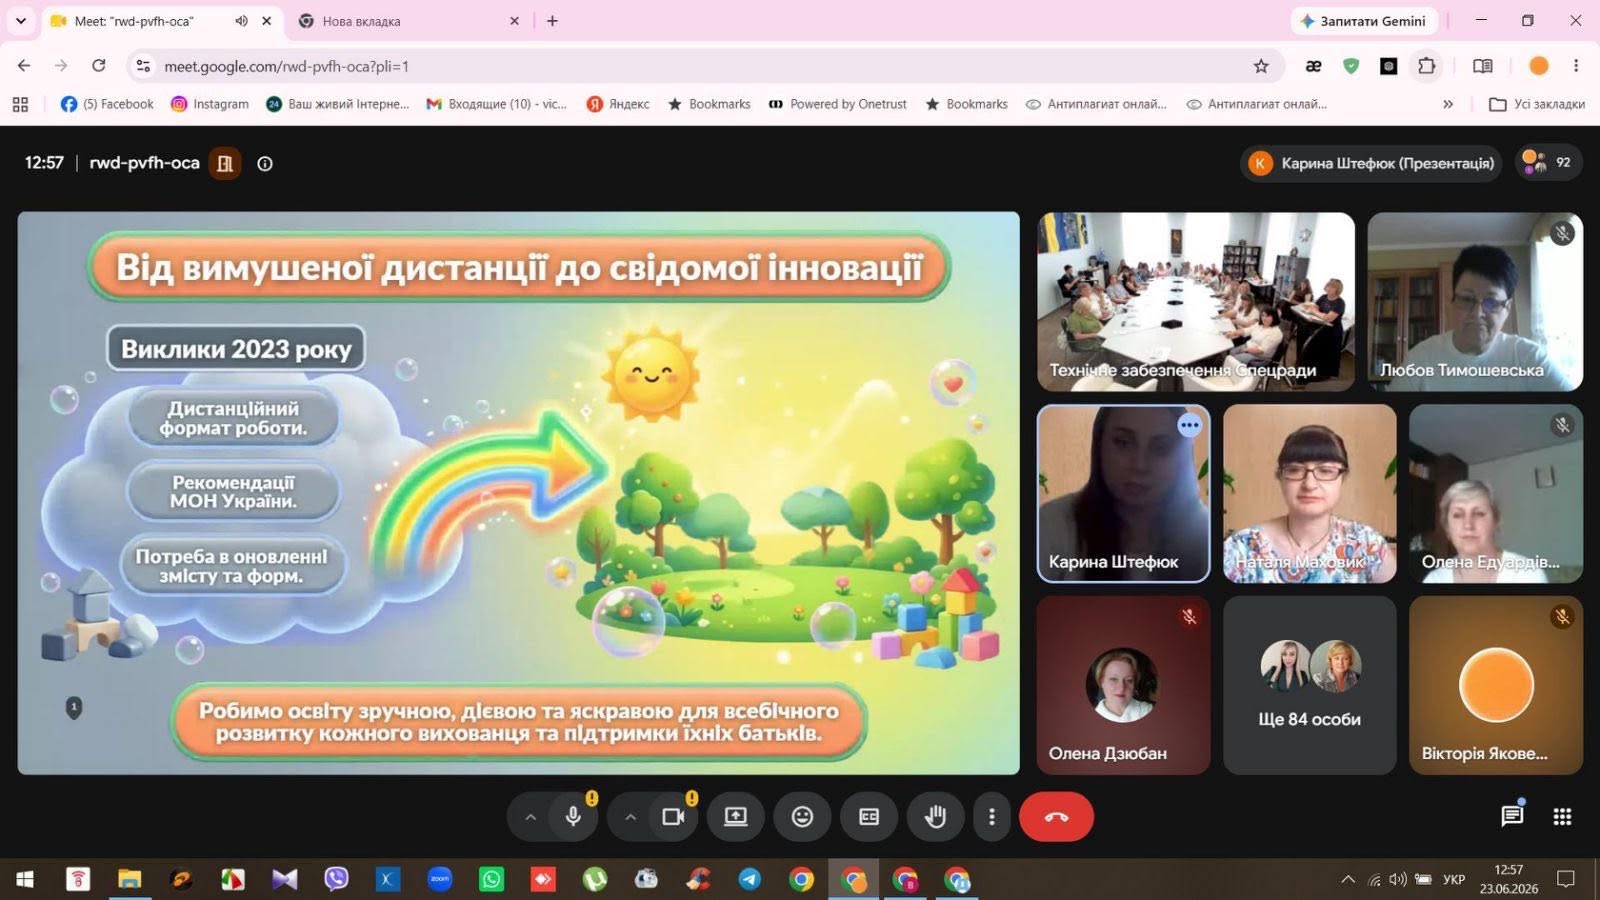Open Chrome profile orange avatar

1539,66
